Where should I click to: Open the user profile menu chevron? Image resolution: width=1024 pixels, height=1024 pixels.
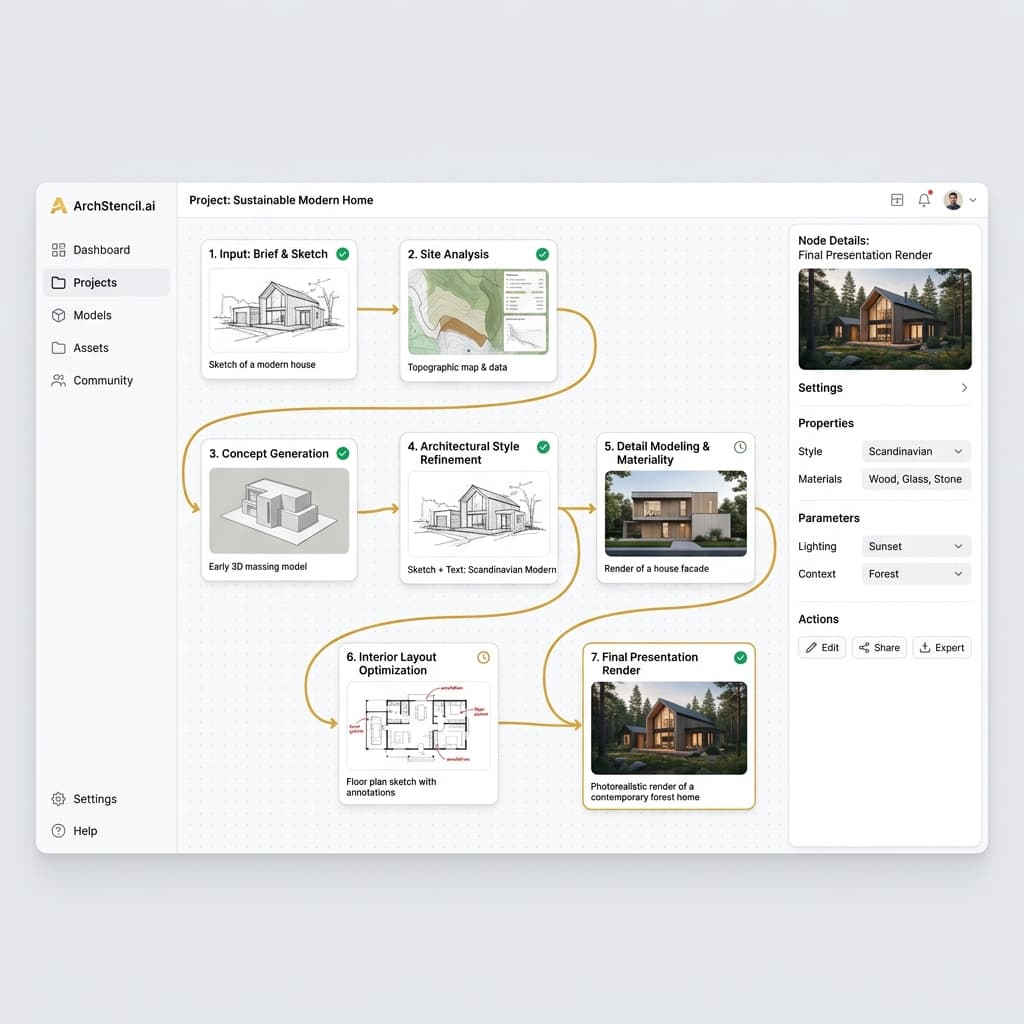click(x=974, y=199)
